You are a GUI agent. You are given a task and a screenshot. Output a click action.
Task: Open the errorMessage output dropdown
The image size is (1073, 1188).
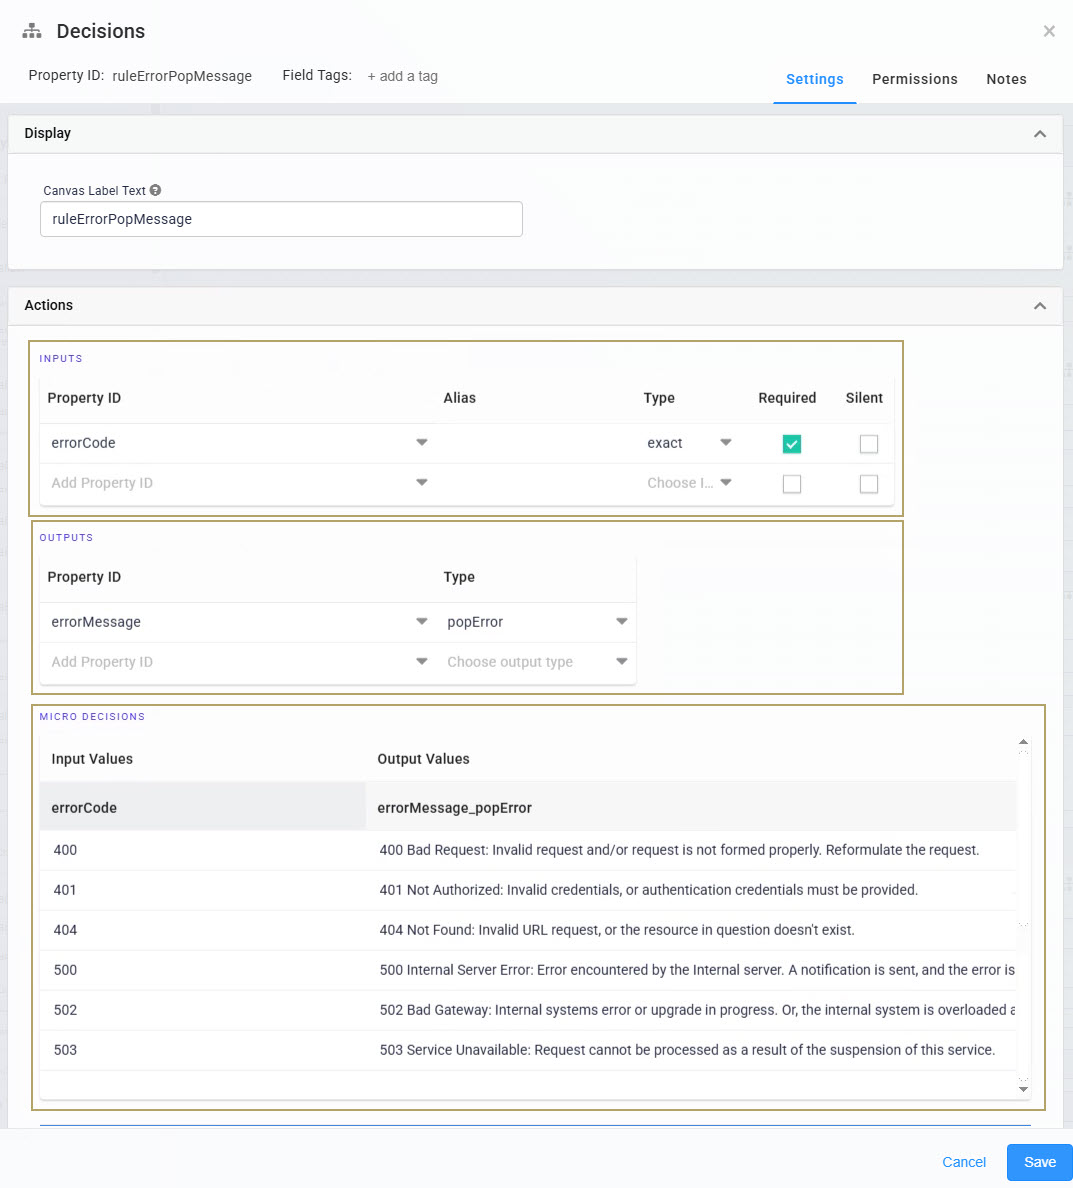click(x=419, y=622)
